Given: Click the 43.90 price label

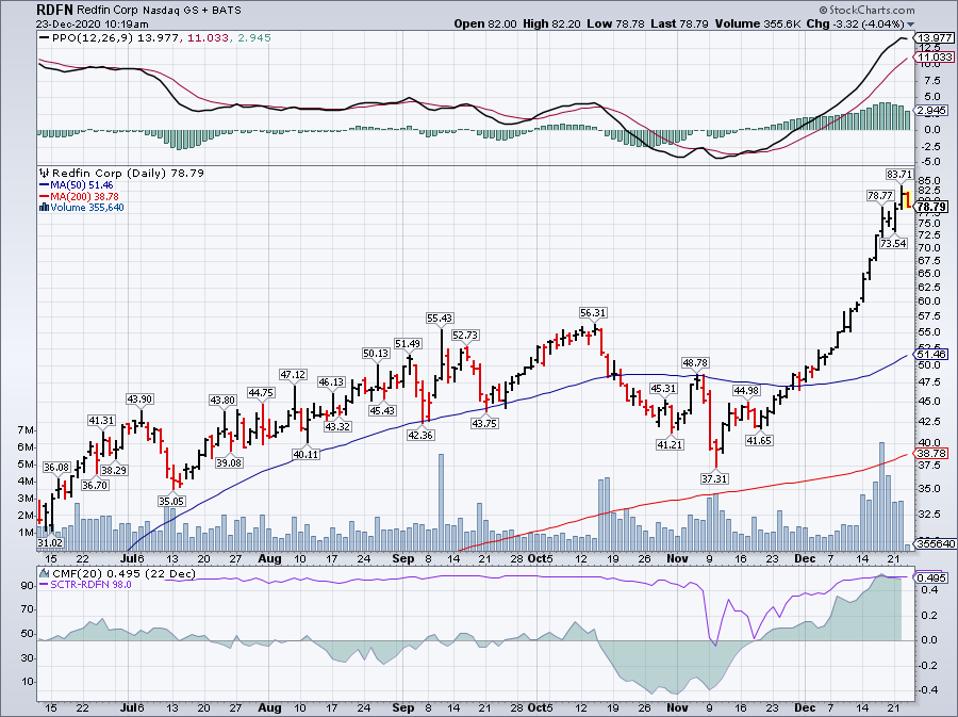Looking at the screenshot, I should coord(139,399).
